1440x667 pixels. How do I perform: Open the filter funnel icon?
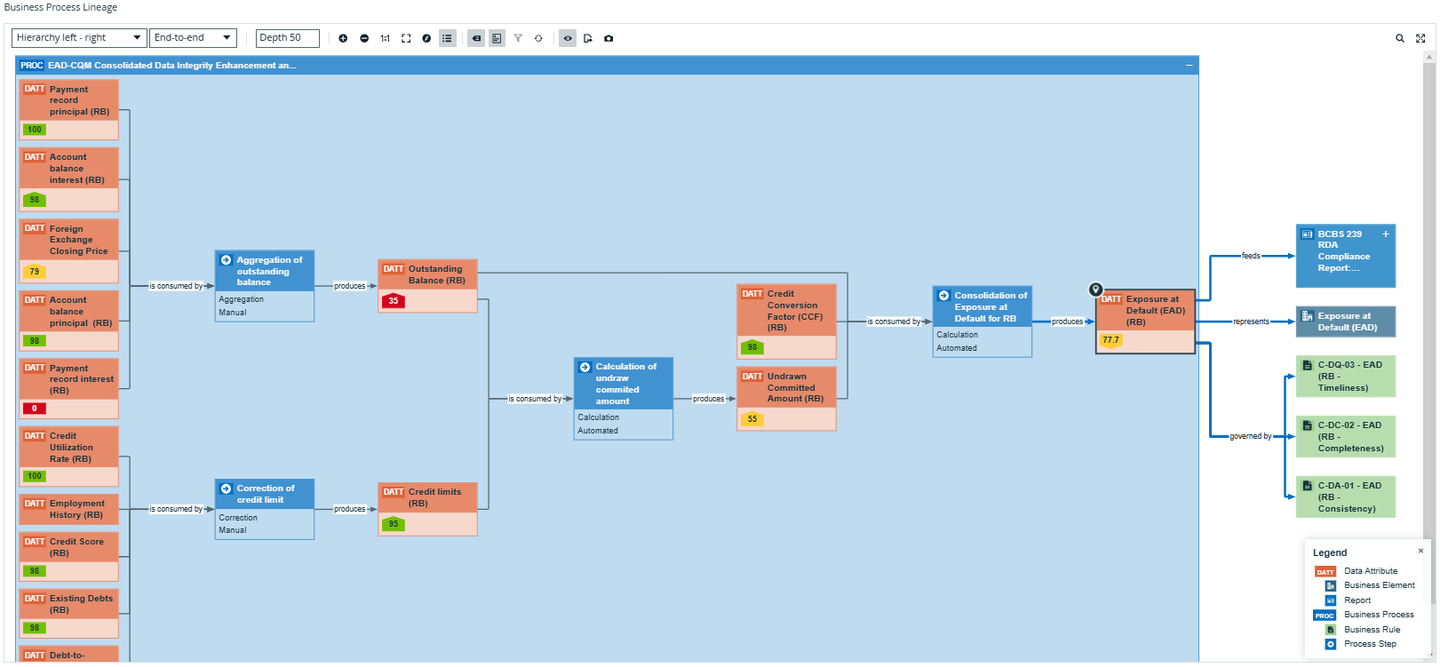coord(518,38)
